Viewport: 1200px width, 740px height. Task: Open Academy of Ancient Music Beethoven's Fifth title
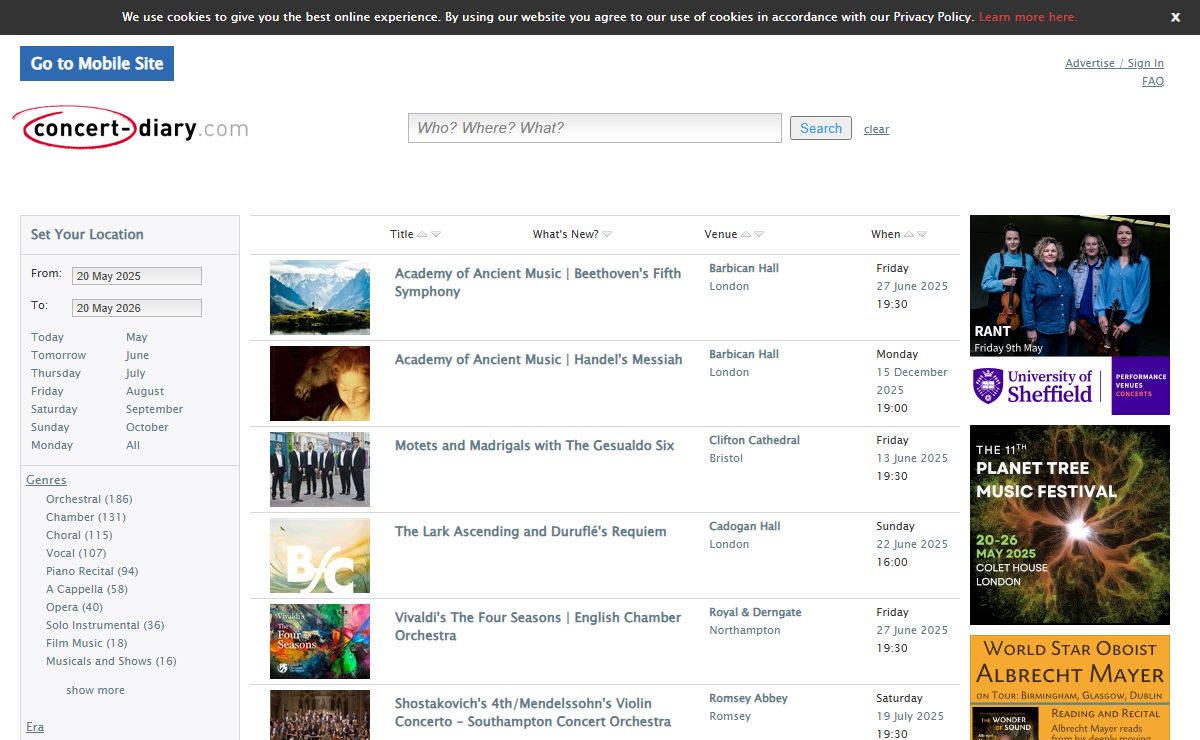[x=538, y=282]
